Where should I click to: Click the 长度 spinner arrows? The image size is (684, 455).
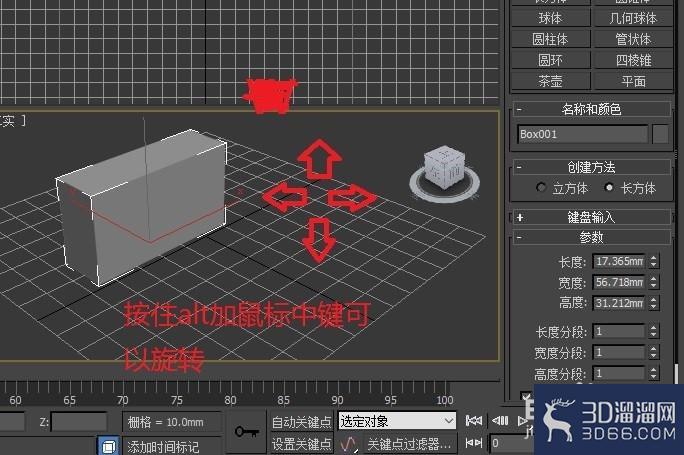point(653,261)
